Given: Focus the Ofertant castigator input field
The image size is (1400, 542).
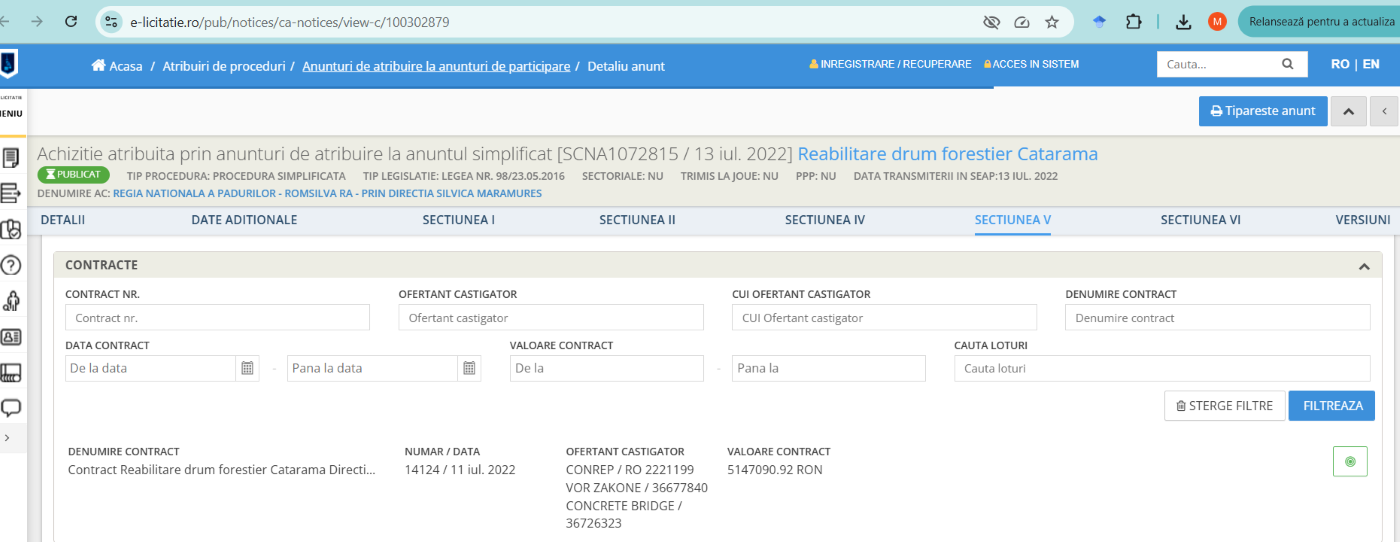Looking at the screenshot, I should coord(551,318).
